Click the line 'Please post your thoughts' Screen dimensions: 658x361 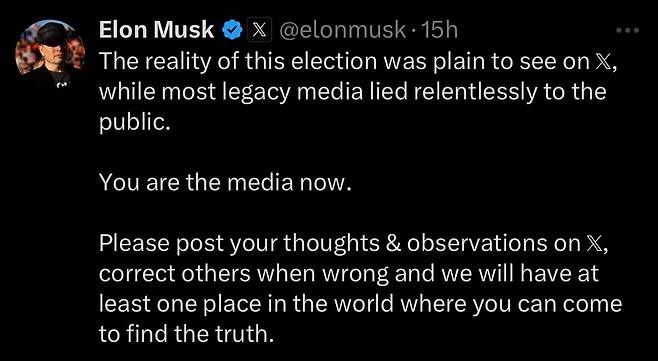354,245
